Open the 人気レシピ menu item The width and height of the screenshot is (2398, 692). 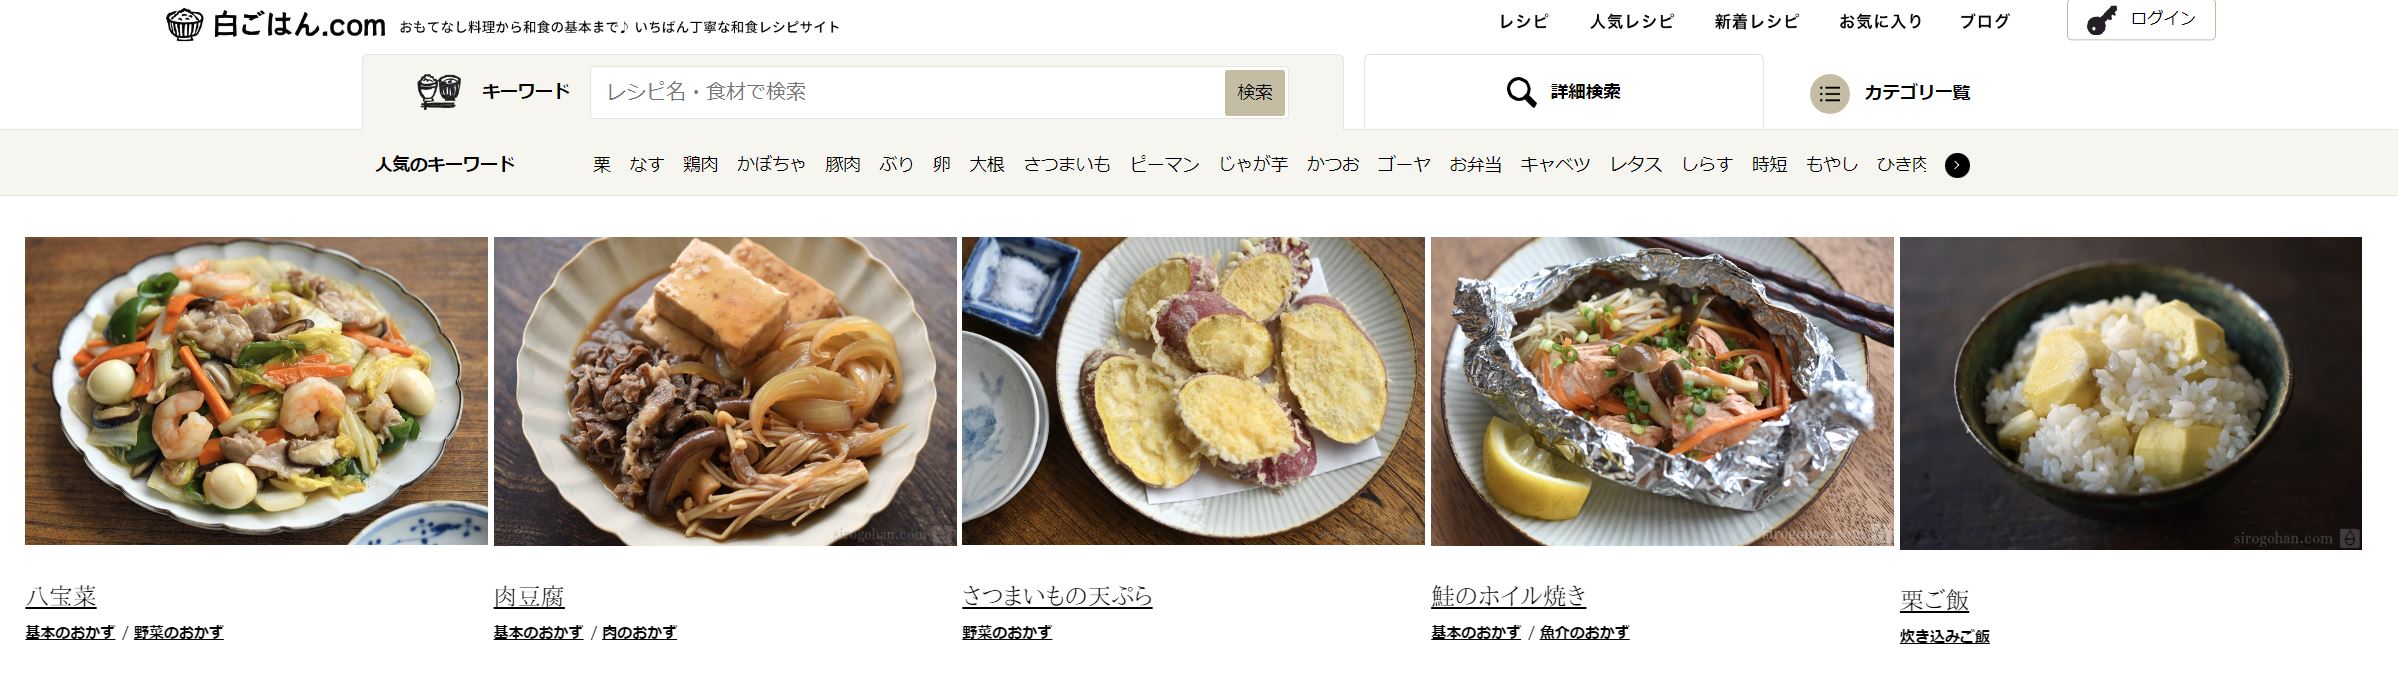tap(1631, 21)
